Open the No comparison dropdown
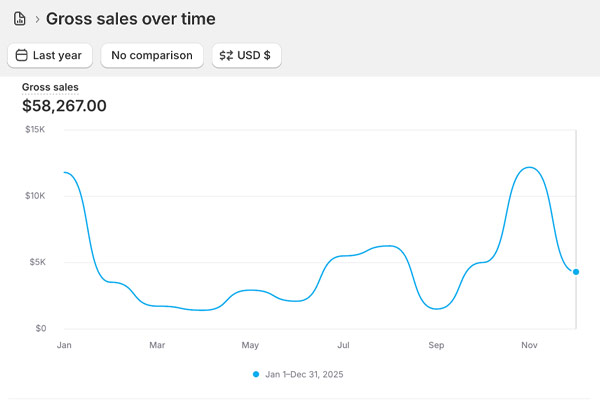The height and width of the screenshot is (400, 600). click(x=152, y=56)
